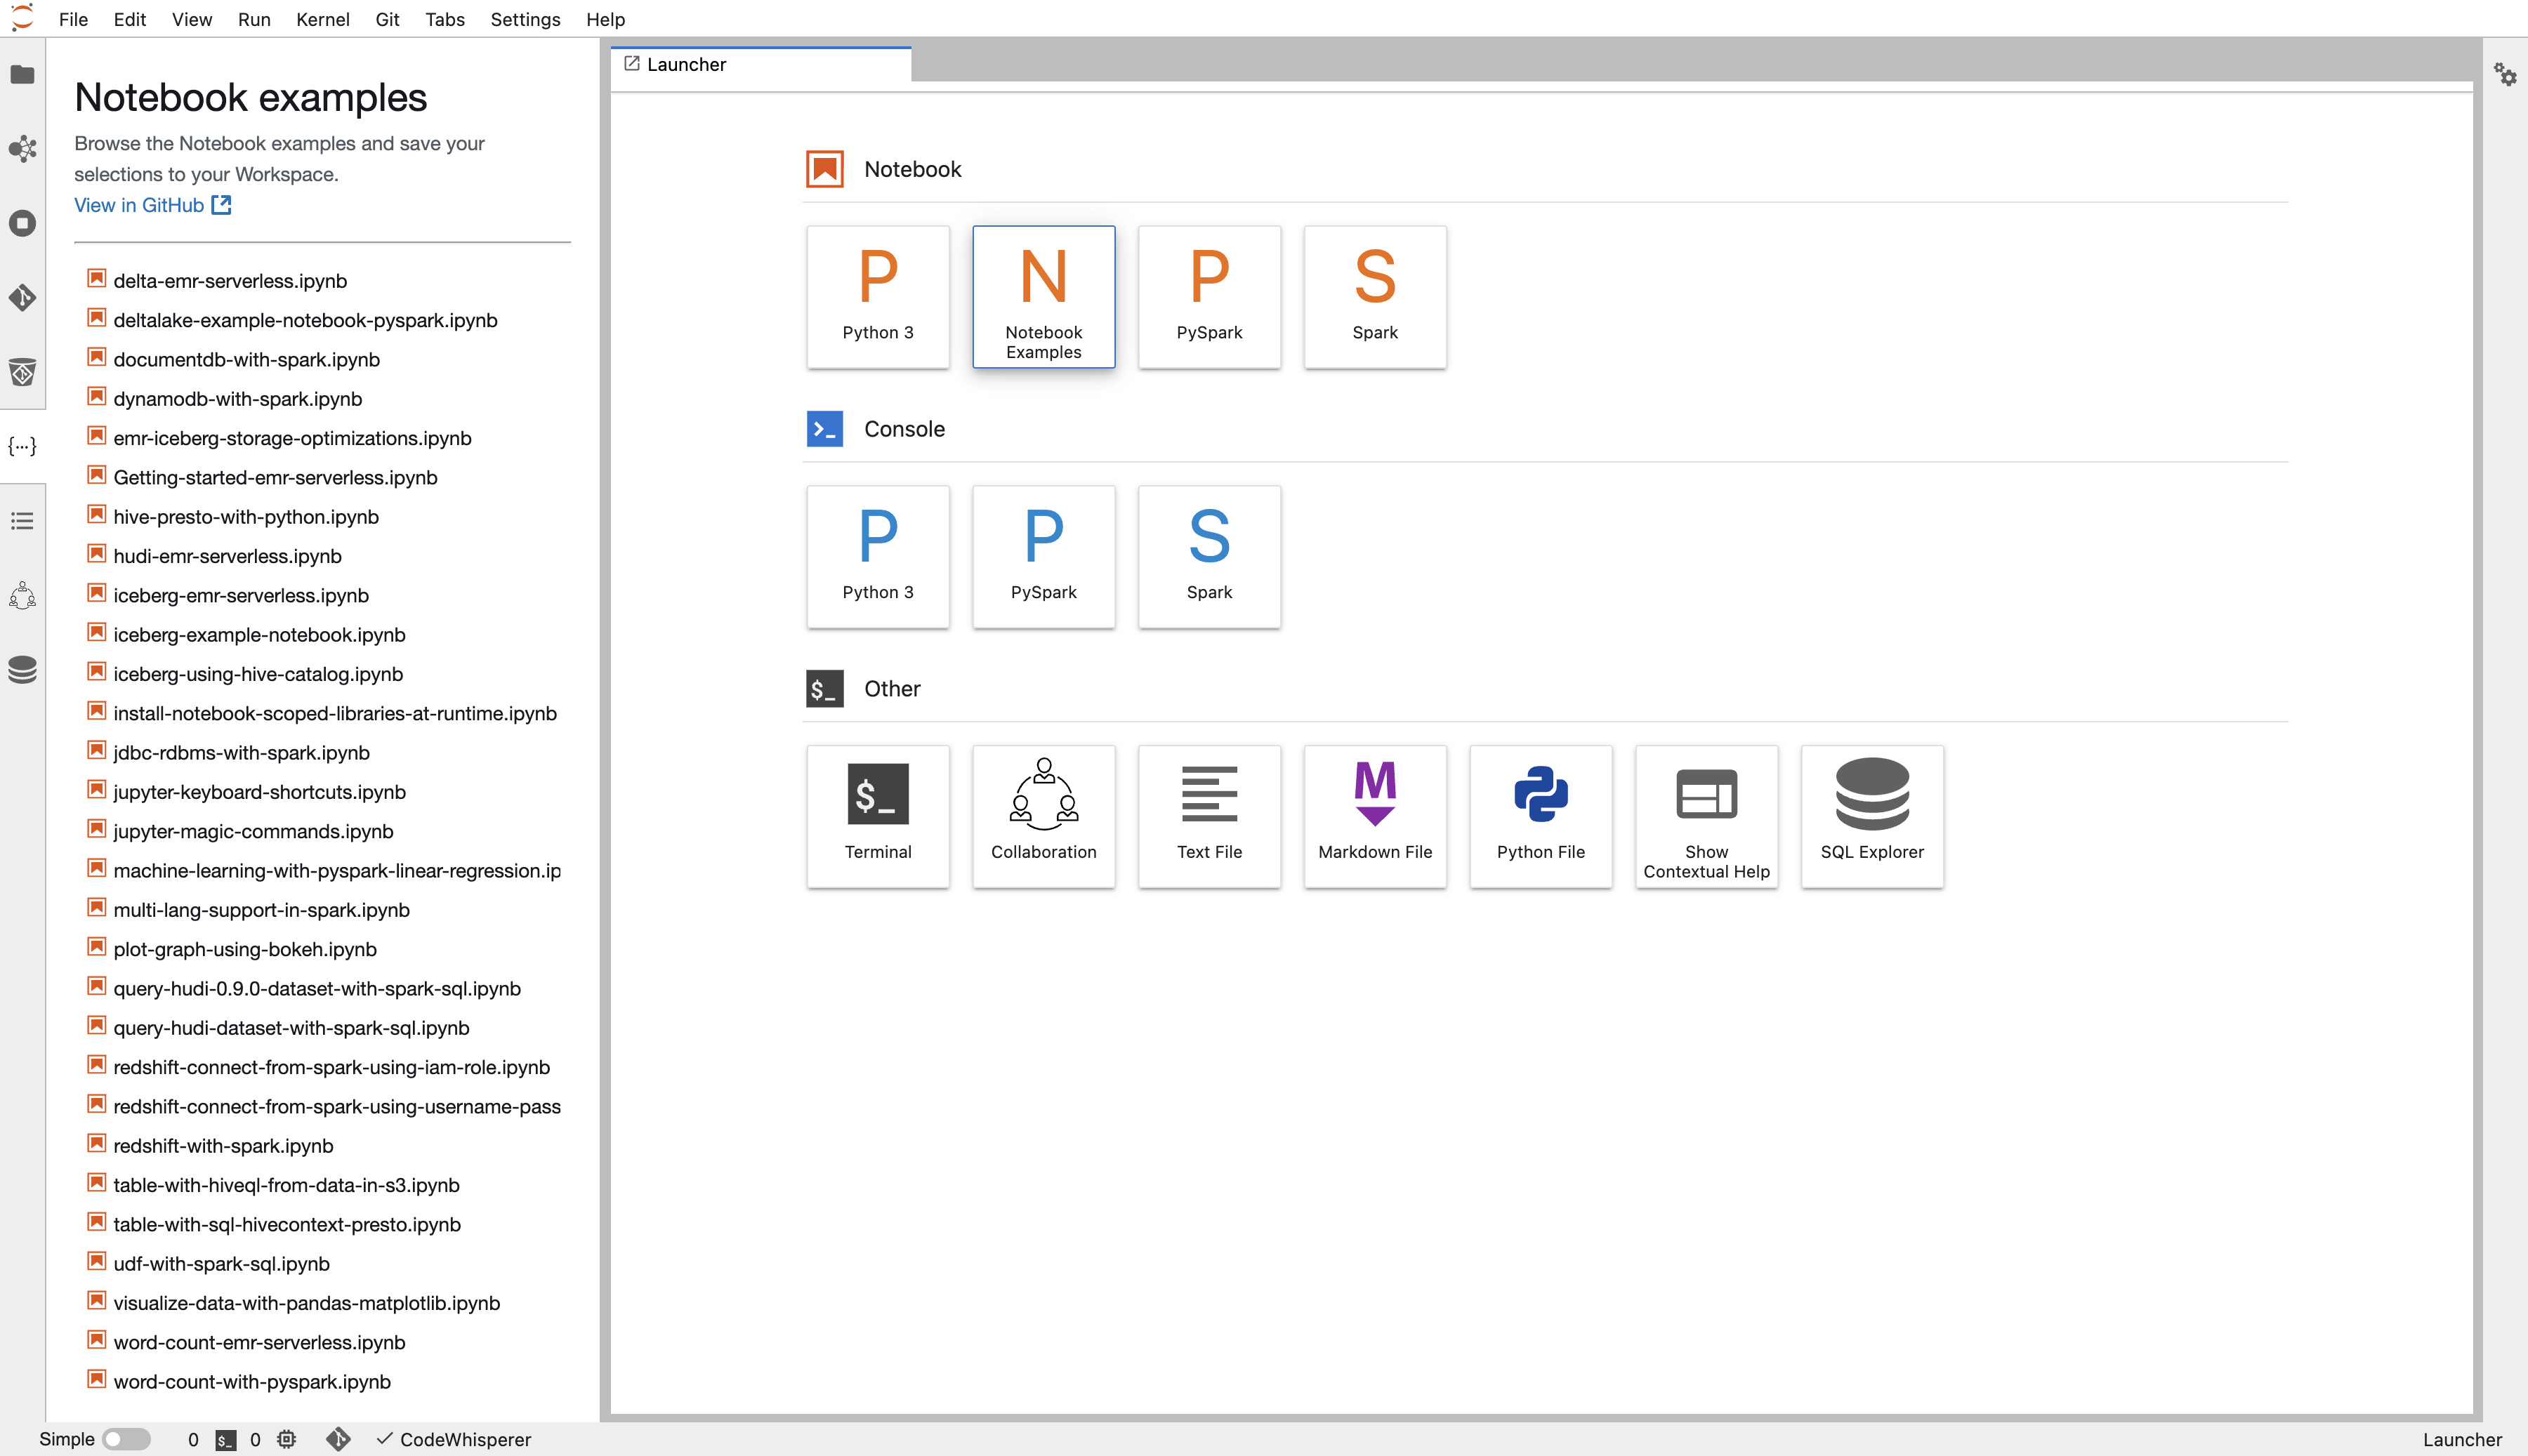Toggle Simple interface mode switch
The width and height of the screenshot is (2528, 1456).
127,1439
